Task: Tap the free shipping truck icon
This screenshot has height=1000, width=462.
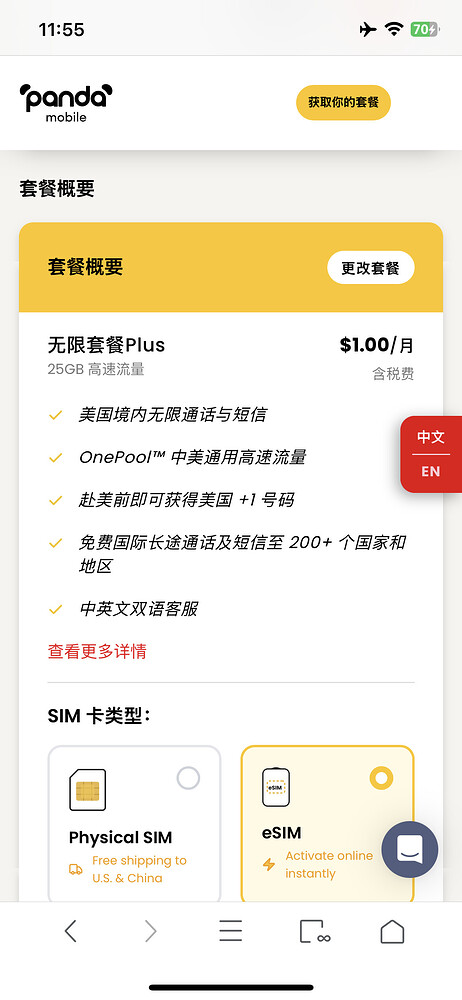Action: pyautogui.click(x=76, y=869)
